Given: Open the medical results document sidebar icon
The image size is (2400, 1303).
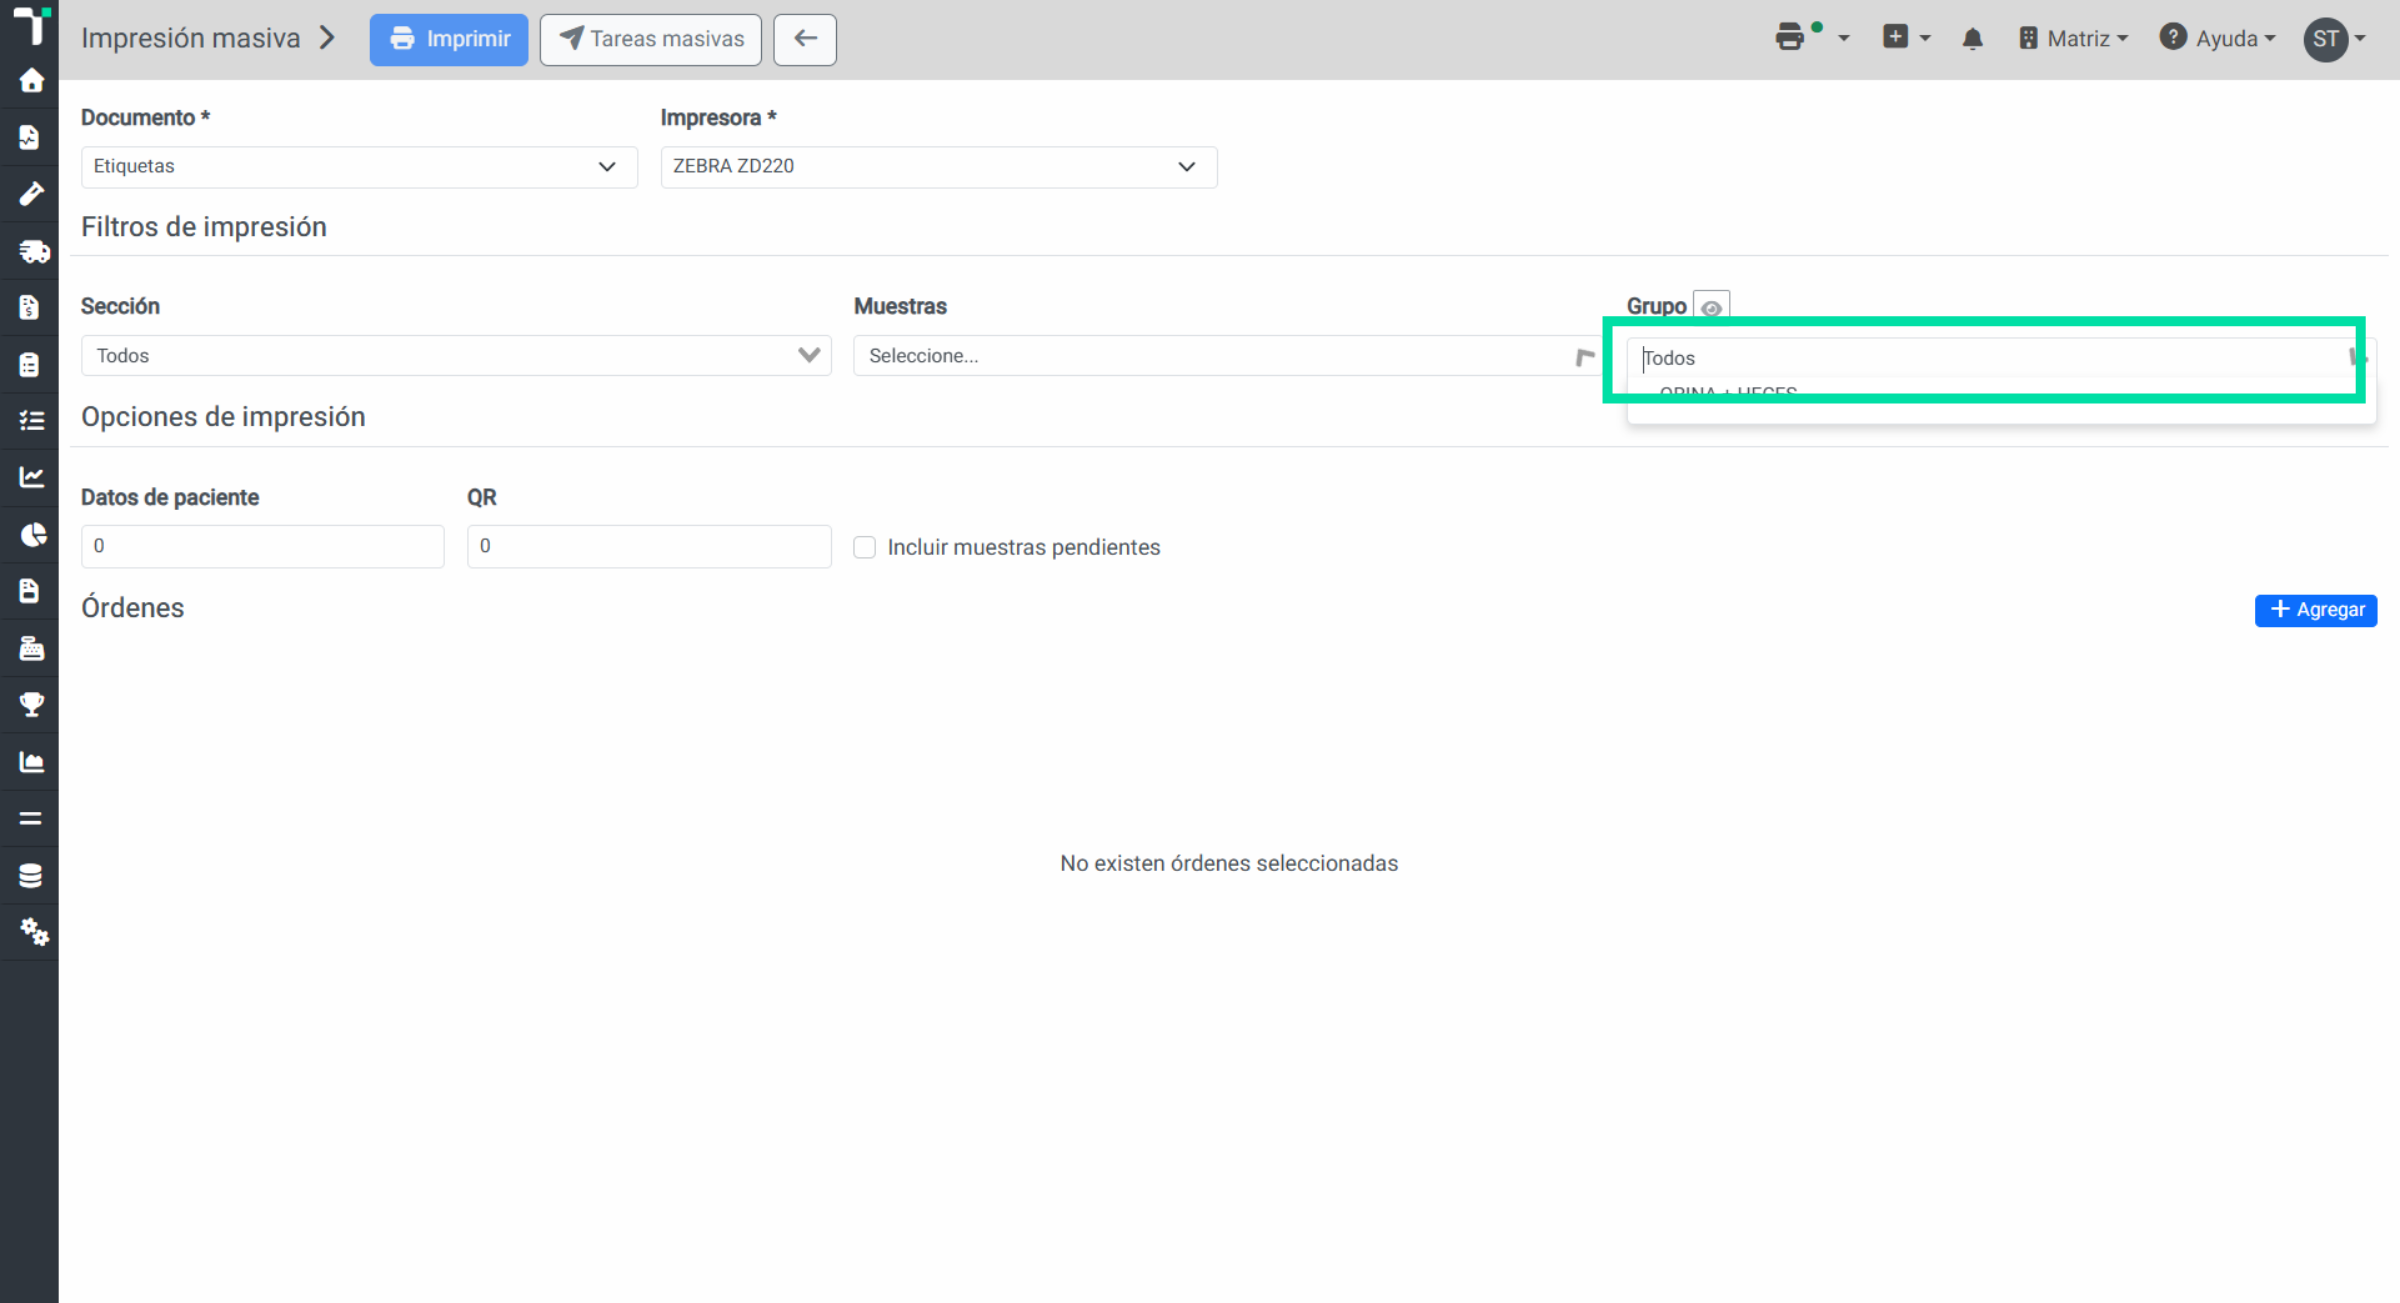Looking at the screenshot, I should pos(30,137).
